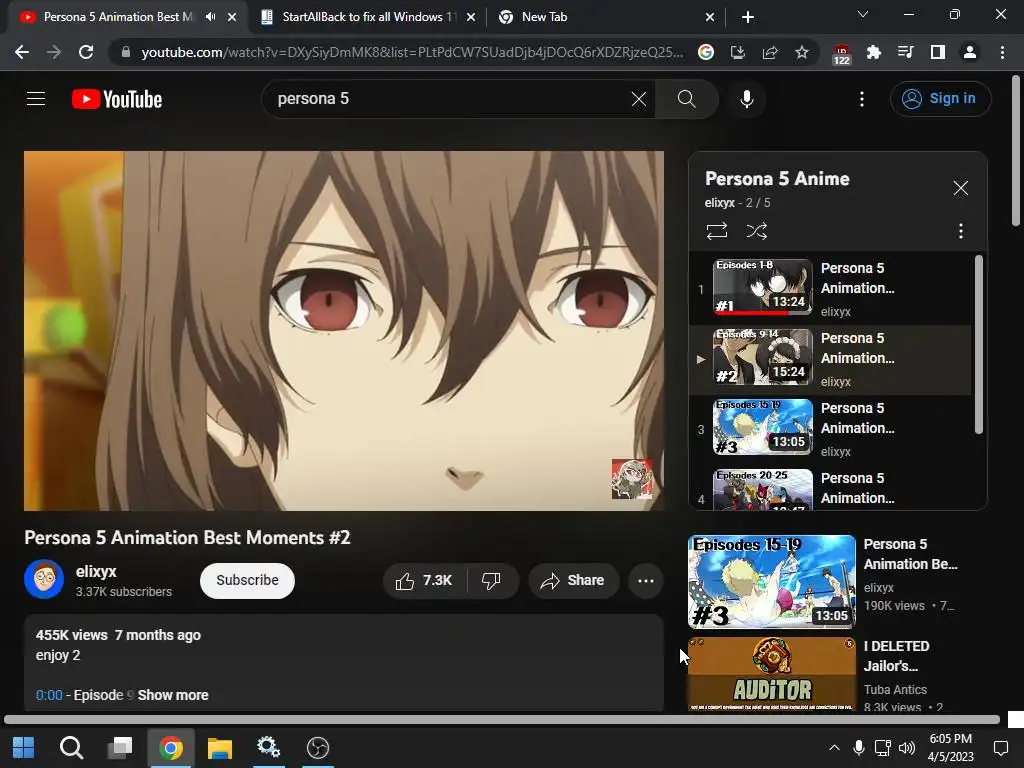Click the channel watermark in video
1024x768 pixels.
[x=632, y=479]
